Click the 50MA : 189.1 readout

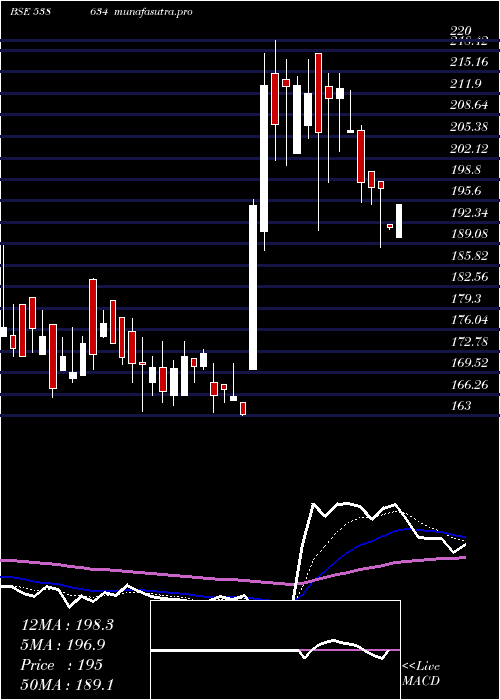click(67, 685)
